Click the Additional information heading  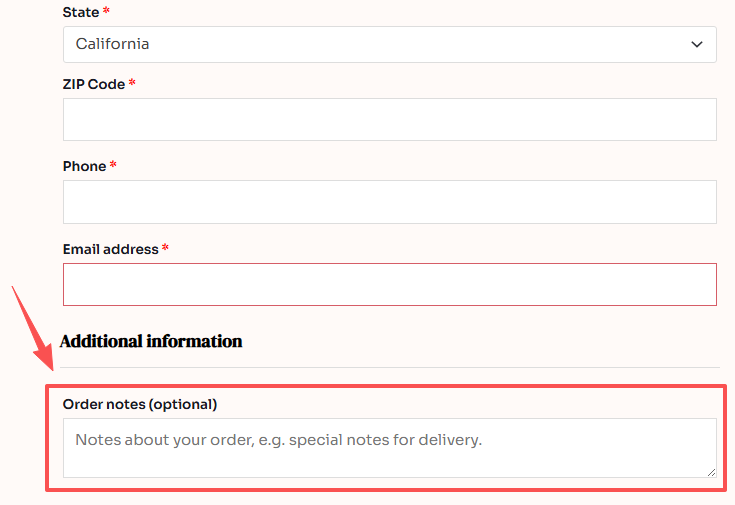(151, 341)
